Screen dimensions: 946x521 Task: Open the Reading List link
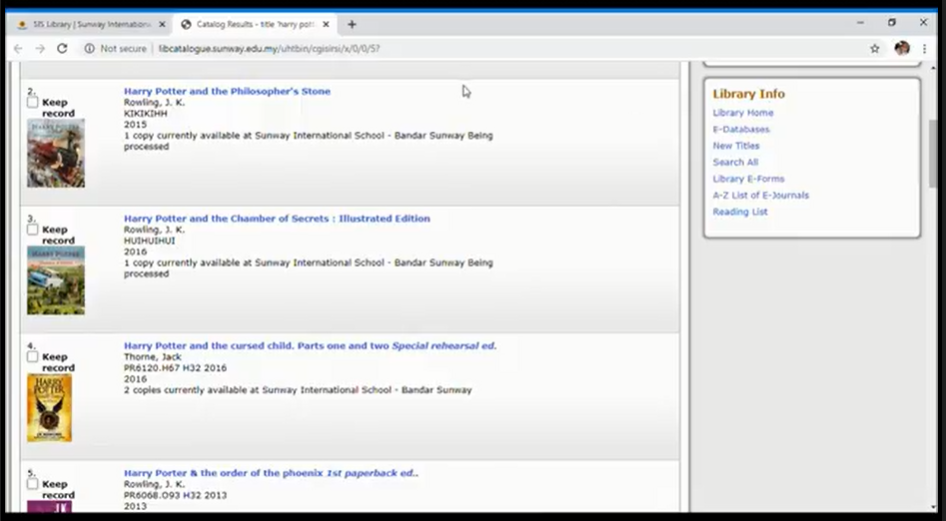tap(740, 212)
